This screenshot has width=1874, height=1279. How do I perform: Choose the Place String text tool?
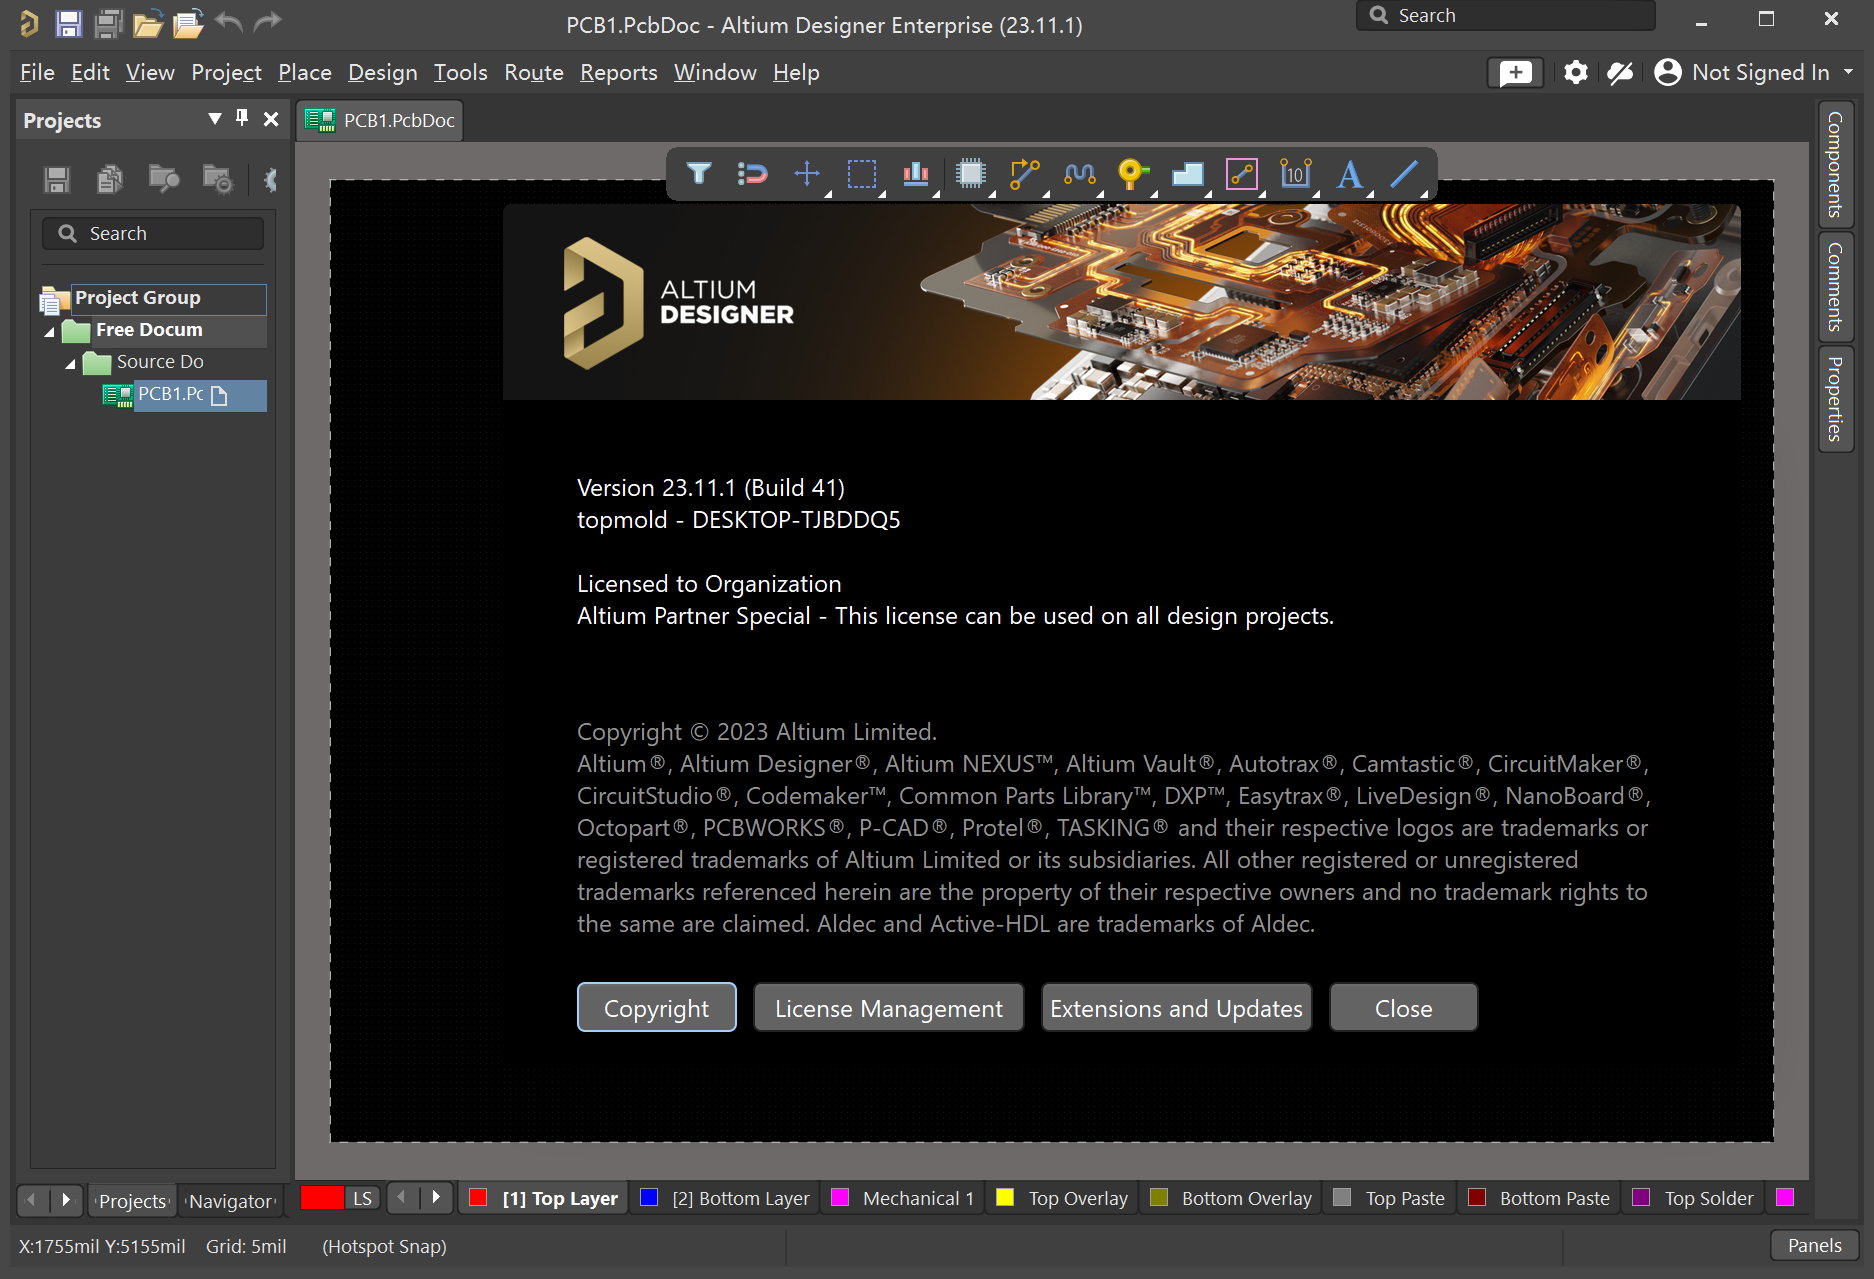tap(1350, 174)
